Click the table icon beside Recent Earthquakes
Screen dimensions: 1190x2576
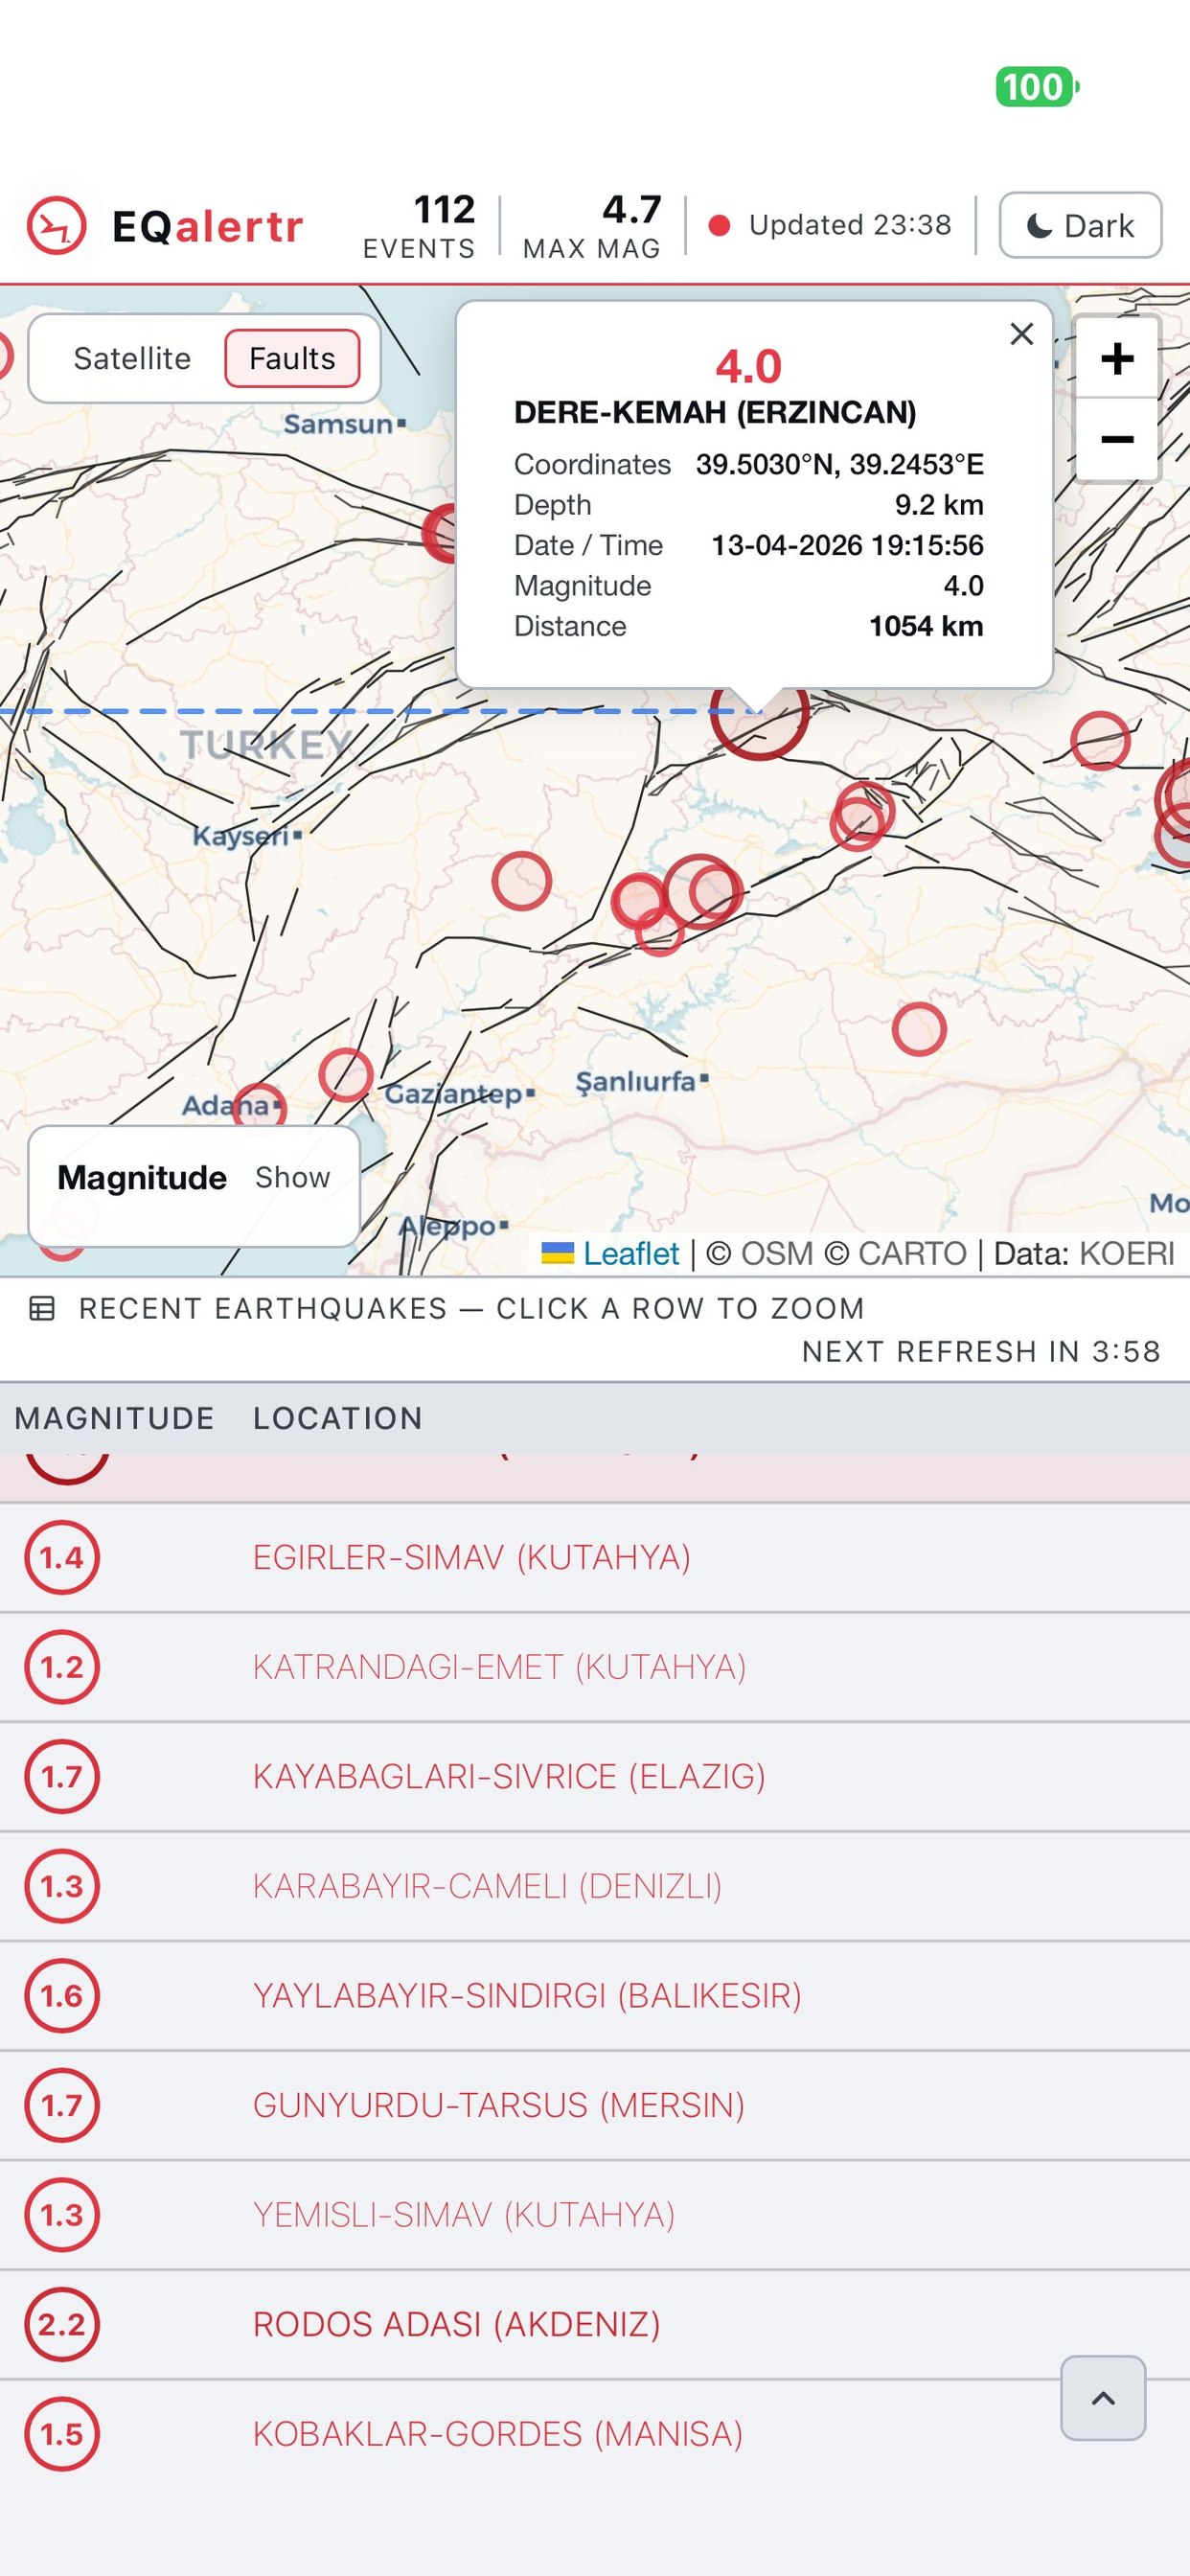pos(42,1308)
